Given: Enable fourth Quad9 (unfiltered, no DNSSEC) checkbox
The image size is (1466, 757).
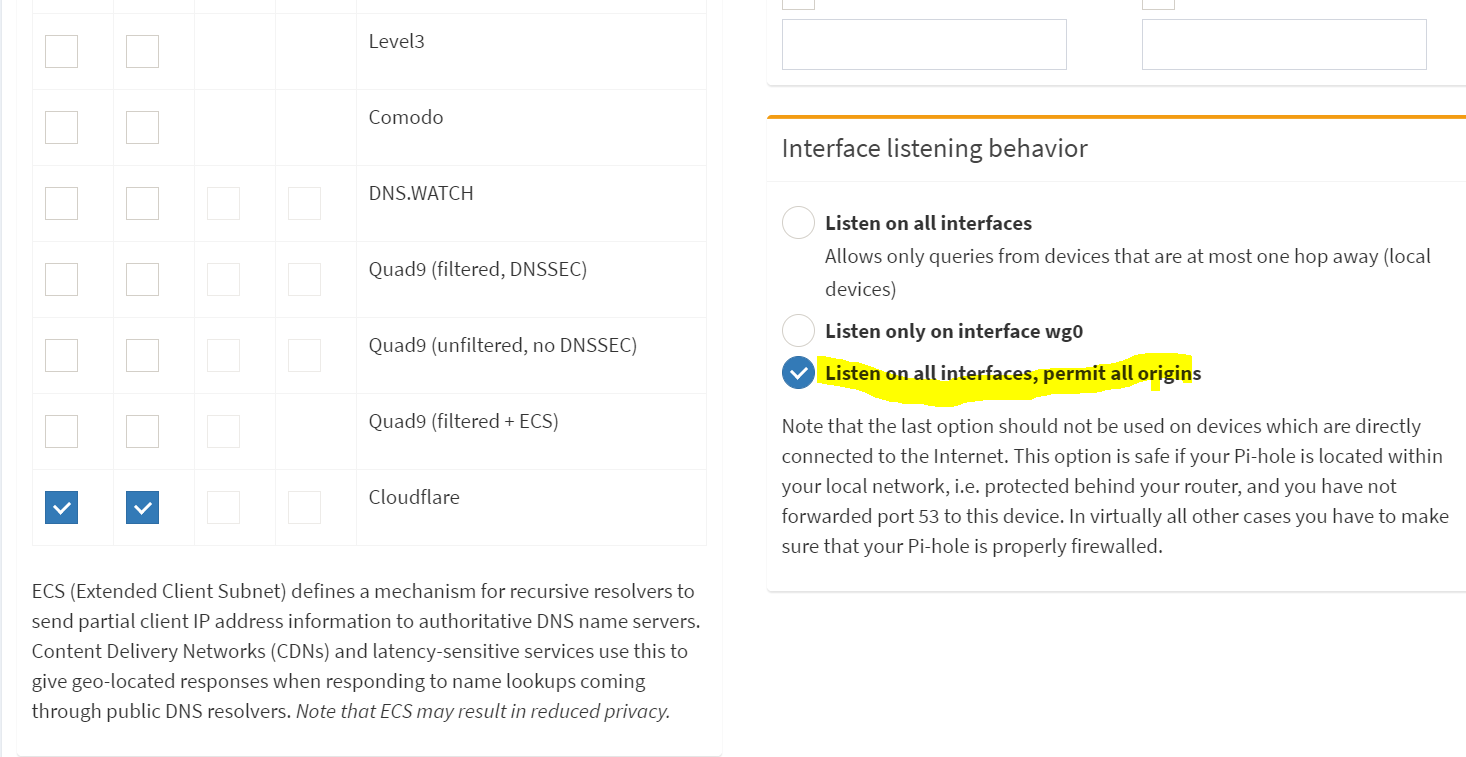Looking at the screenshot, I should pos(304,355).
